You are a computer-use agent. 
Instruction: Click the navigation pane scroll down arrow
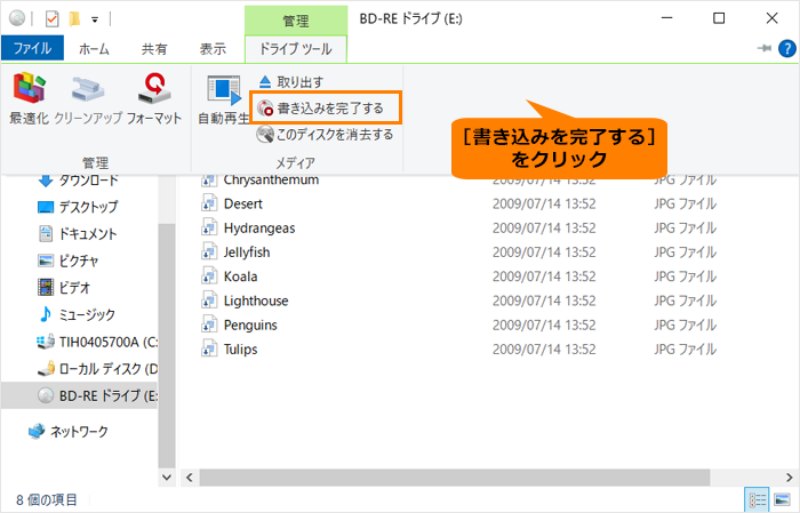click(x=166, y=477)
